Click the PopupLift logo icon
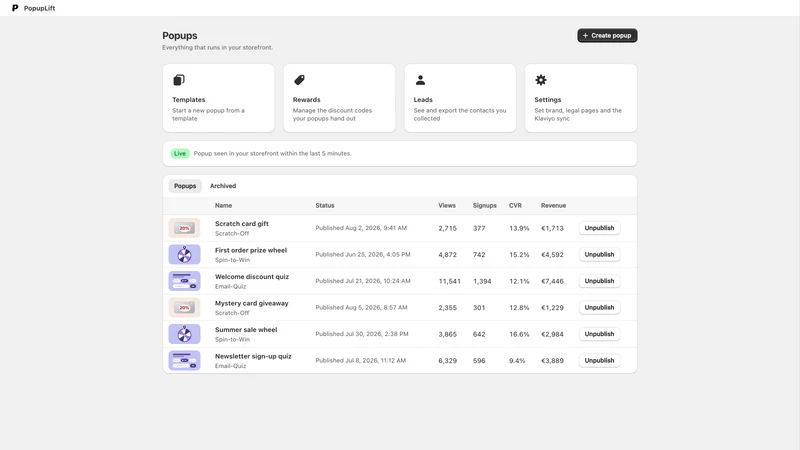 [x=15, y=8]
